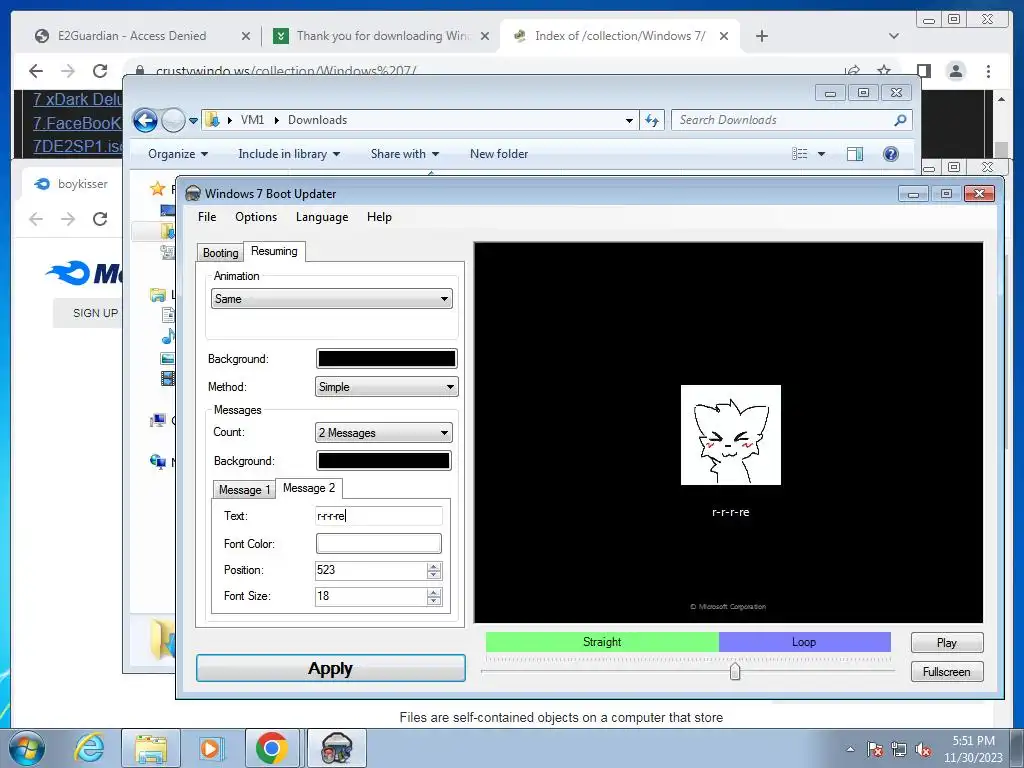Open the Windows Start orb
The height and width of the screenshot is (768, 1024).
26,748
